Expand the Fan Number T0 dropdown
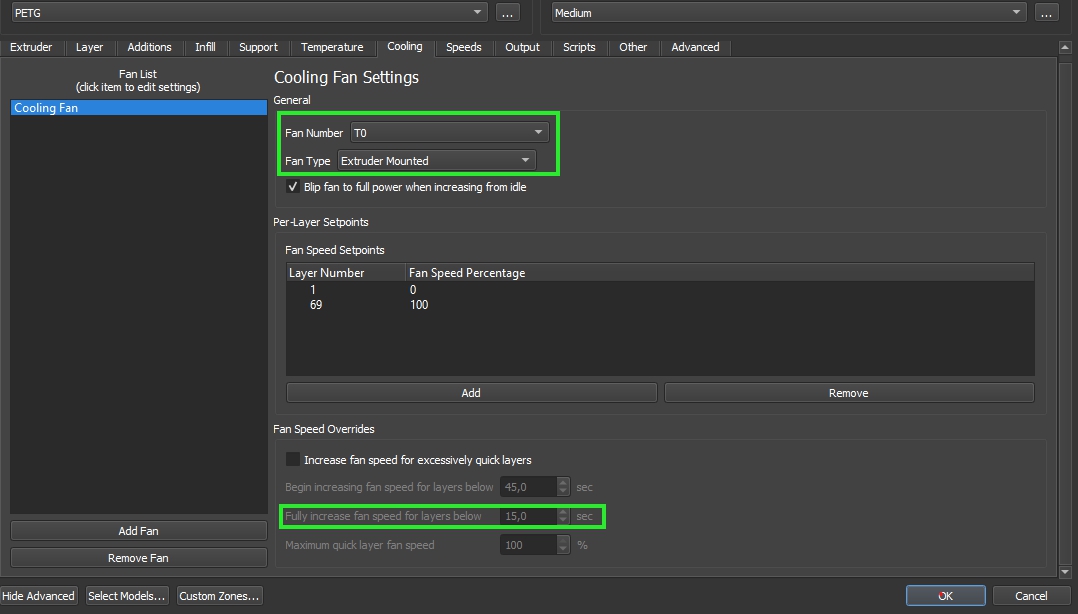This screenshot has width=1078, height=614. 449,132
